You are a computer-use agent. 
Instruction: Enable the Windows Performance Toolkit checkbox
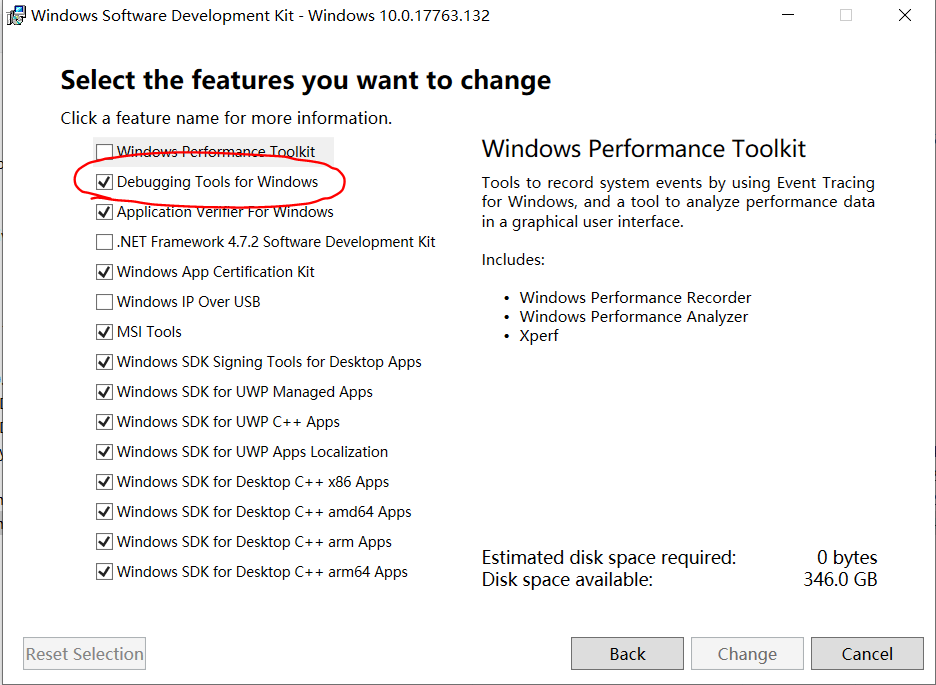click(104, 151)
